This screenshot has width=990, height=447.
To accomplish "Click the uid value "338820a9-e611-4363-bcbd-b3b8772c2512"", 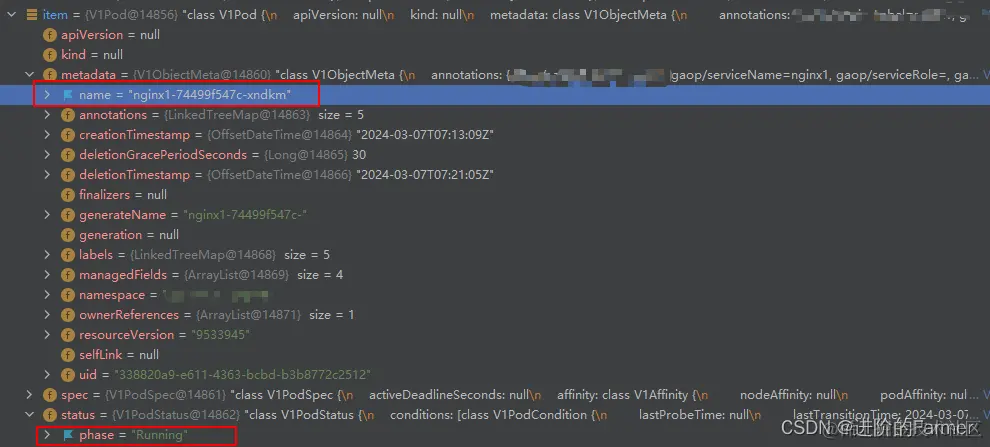I will point(242,374).
